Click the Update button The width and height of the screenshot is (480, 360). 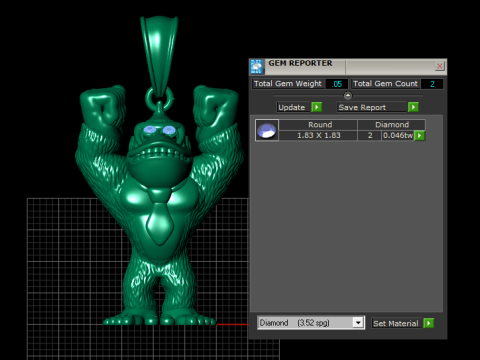pyautogui.click(x=293, y=107)
